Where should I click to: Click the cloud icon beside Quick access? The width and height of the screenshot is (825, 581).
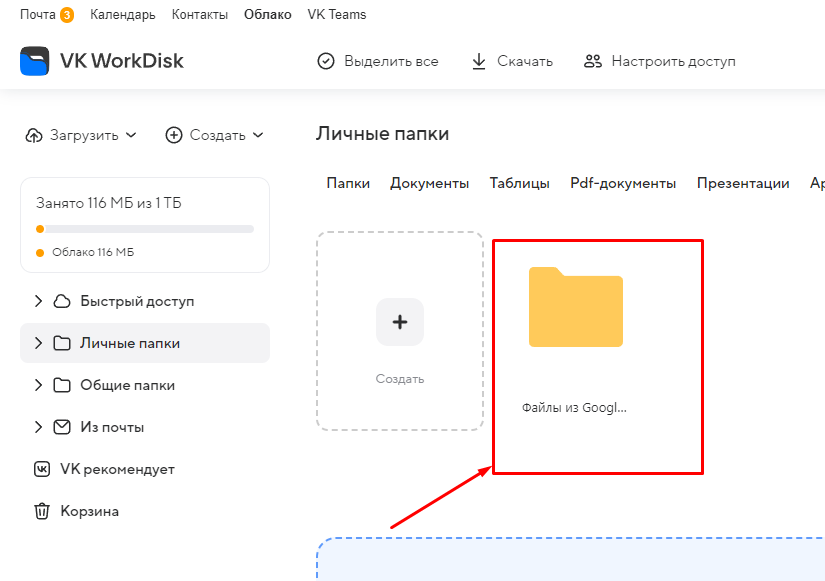click(x=62, y=301)
